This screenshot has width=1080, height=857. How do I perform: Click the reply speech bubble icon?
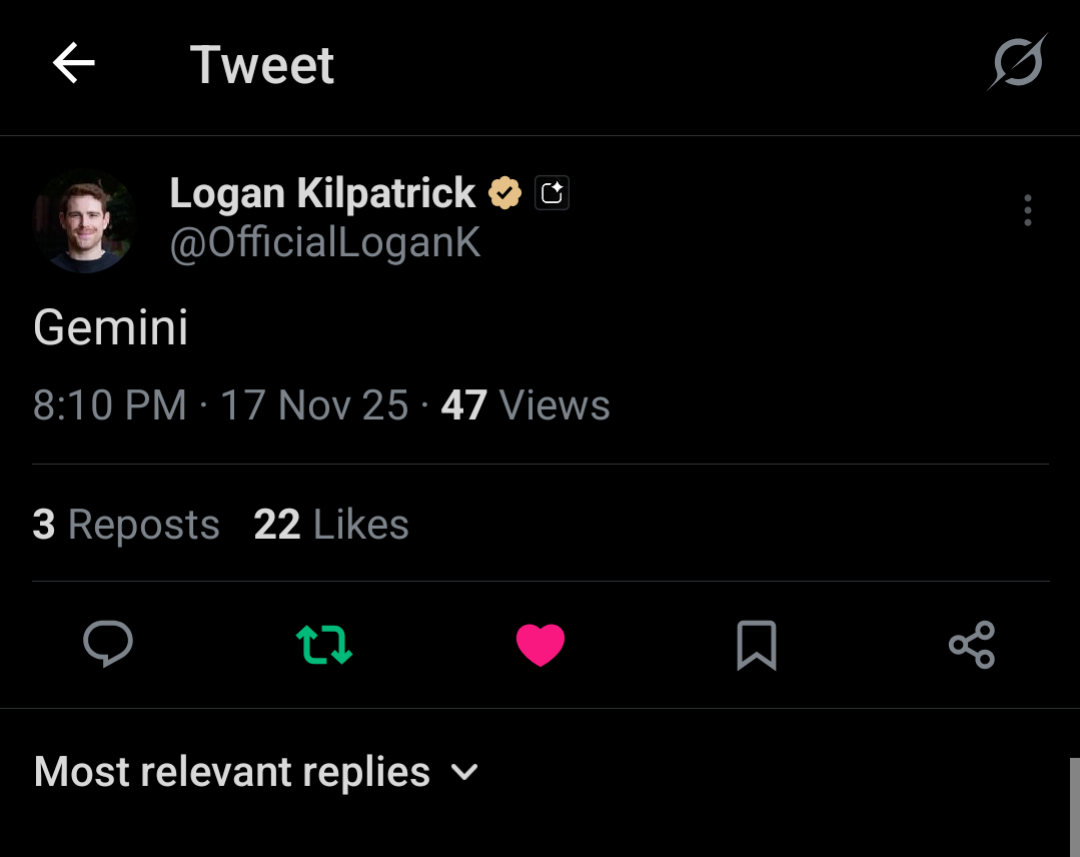[108, 644]
